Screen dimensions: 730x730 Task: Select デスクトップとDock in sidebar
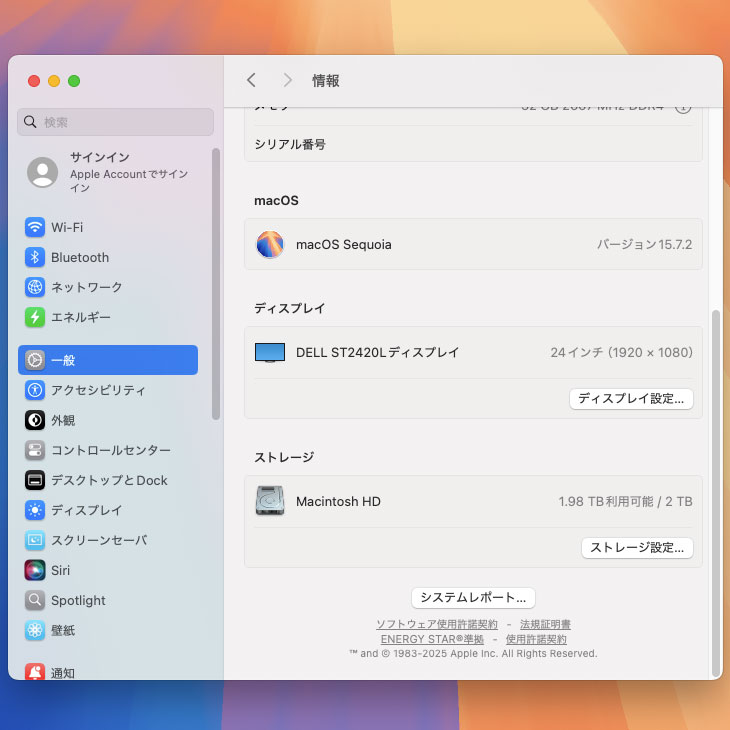pos(108,480)
